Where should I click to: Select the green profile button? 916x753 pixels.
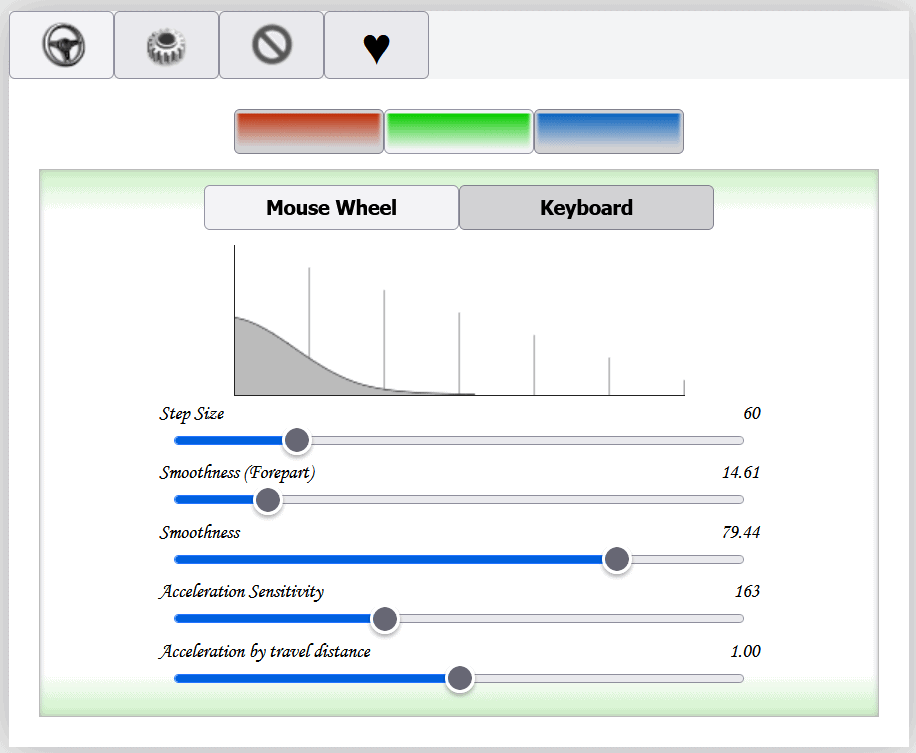(x=458, y=132)
